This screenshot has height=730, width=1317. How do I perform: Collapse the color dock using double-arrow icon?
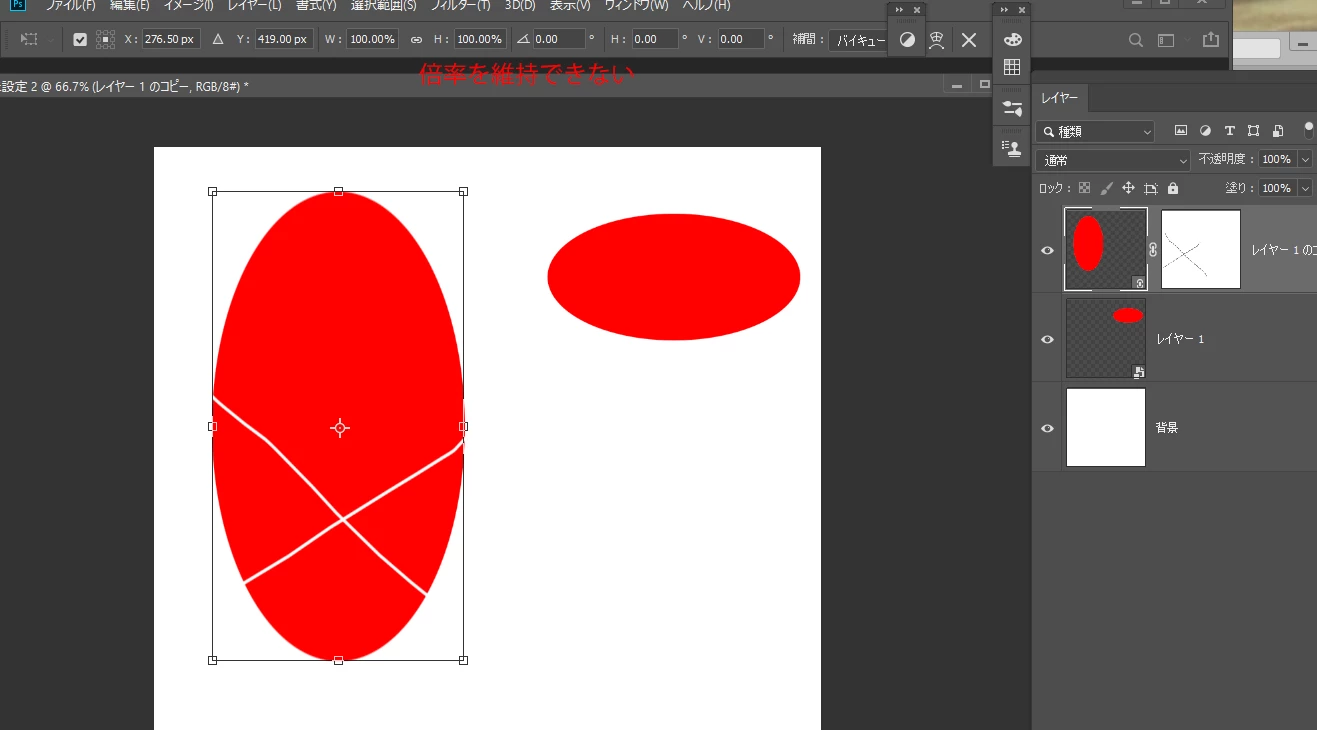coord(1004,9)
